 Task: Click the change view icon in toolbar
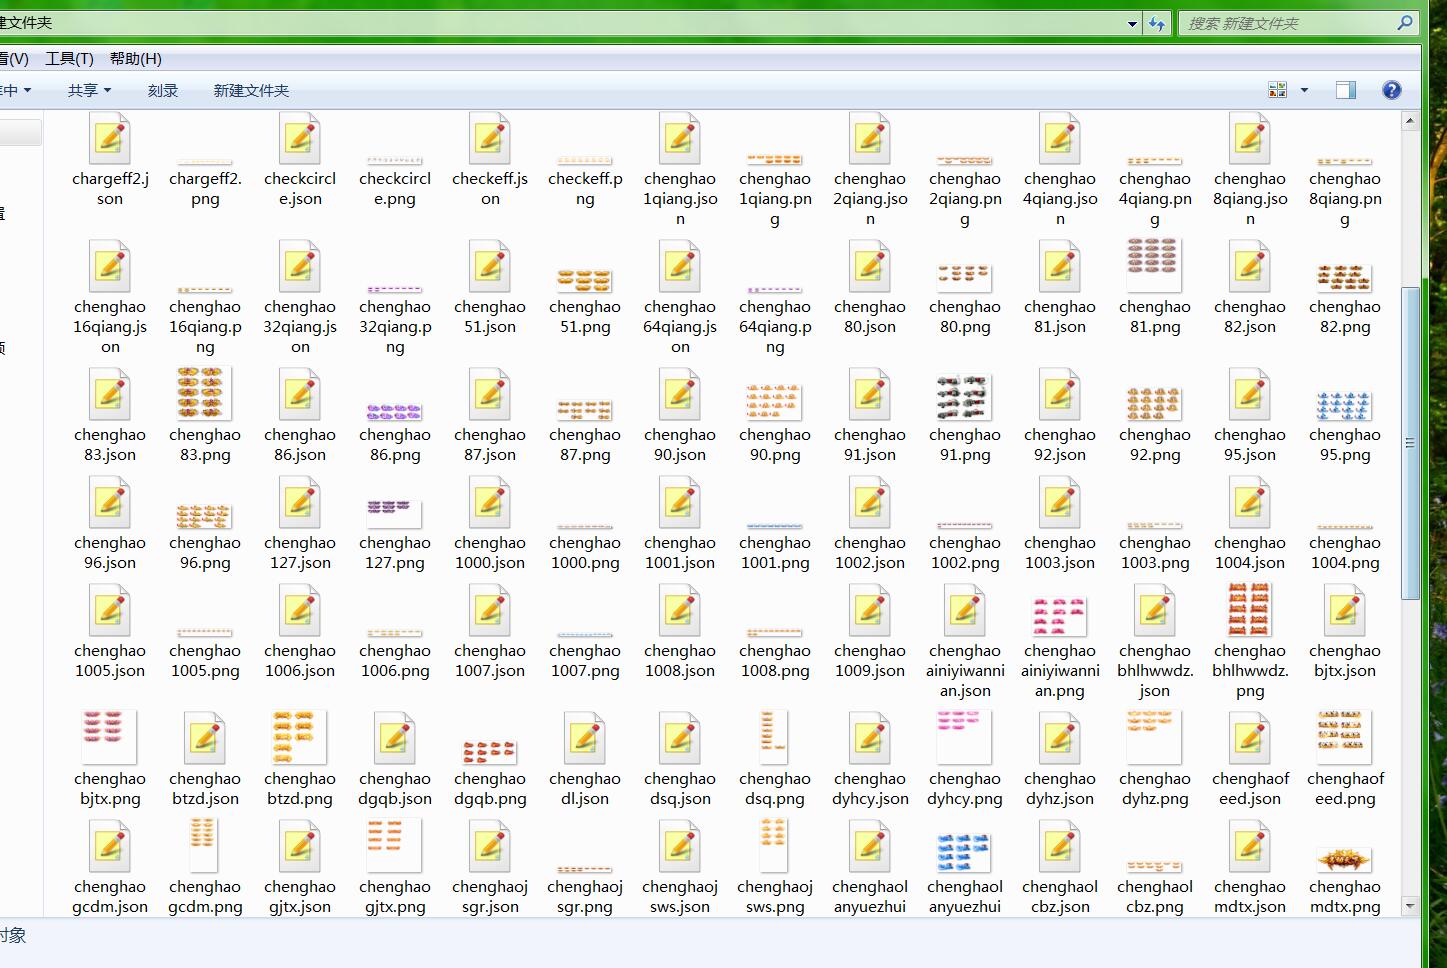coord(1277,90)
